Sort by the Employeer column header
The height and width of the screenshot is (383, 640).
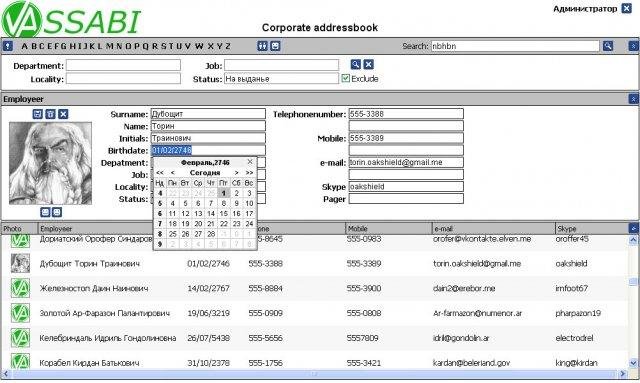56,229
